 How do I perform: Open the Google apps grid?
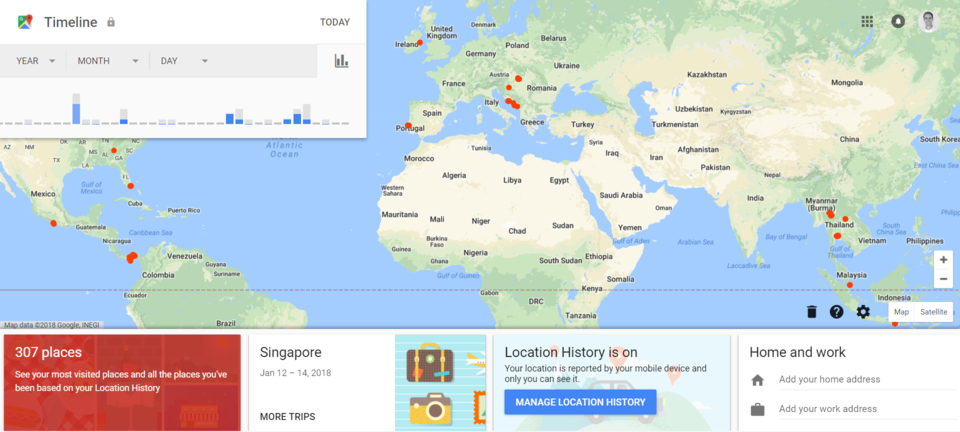tap(867, 21)
